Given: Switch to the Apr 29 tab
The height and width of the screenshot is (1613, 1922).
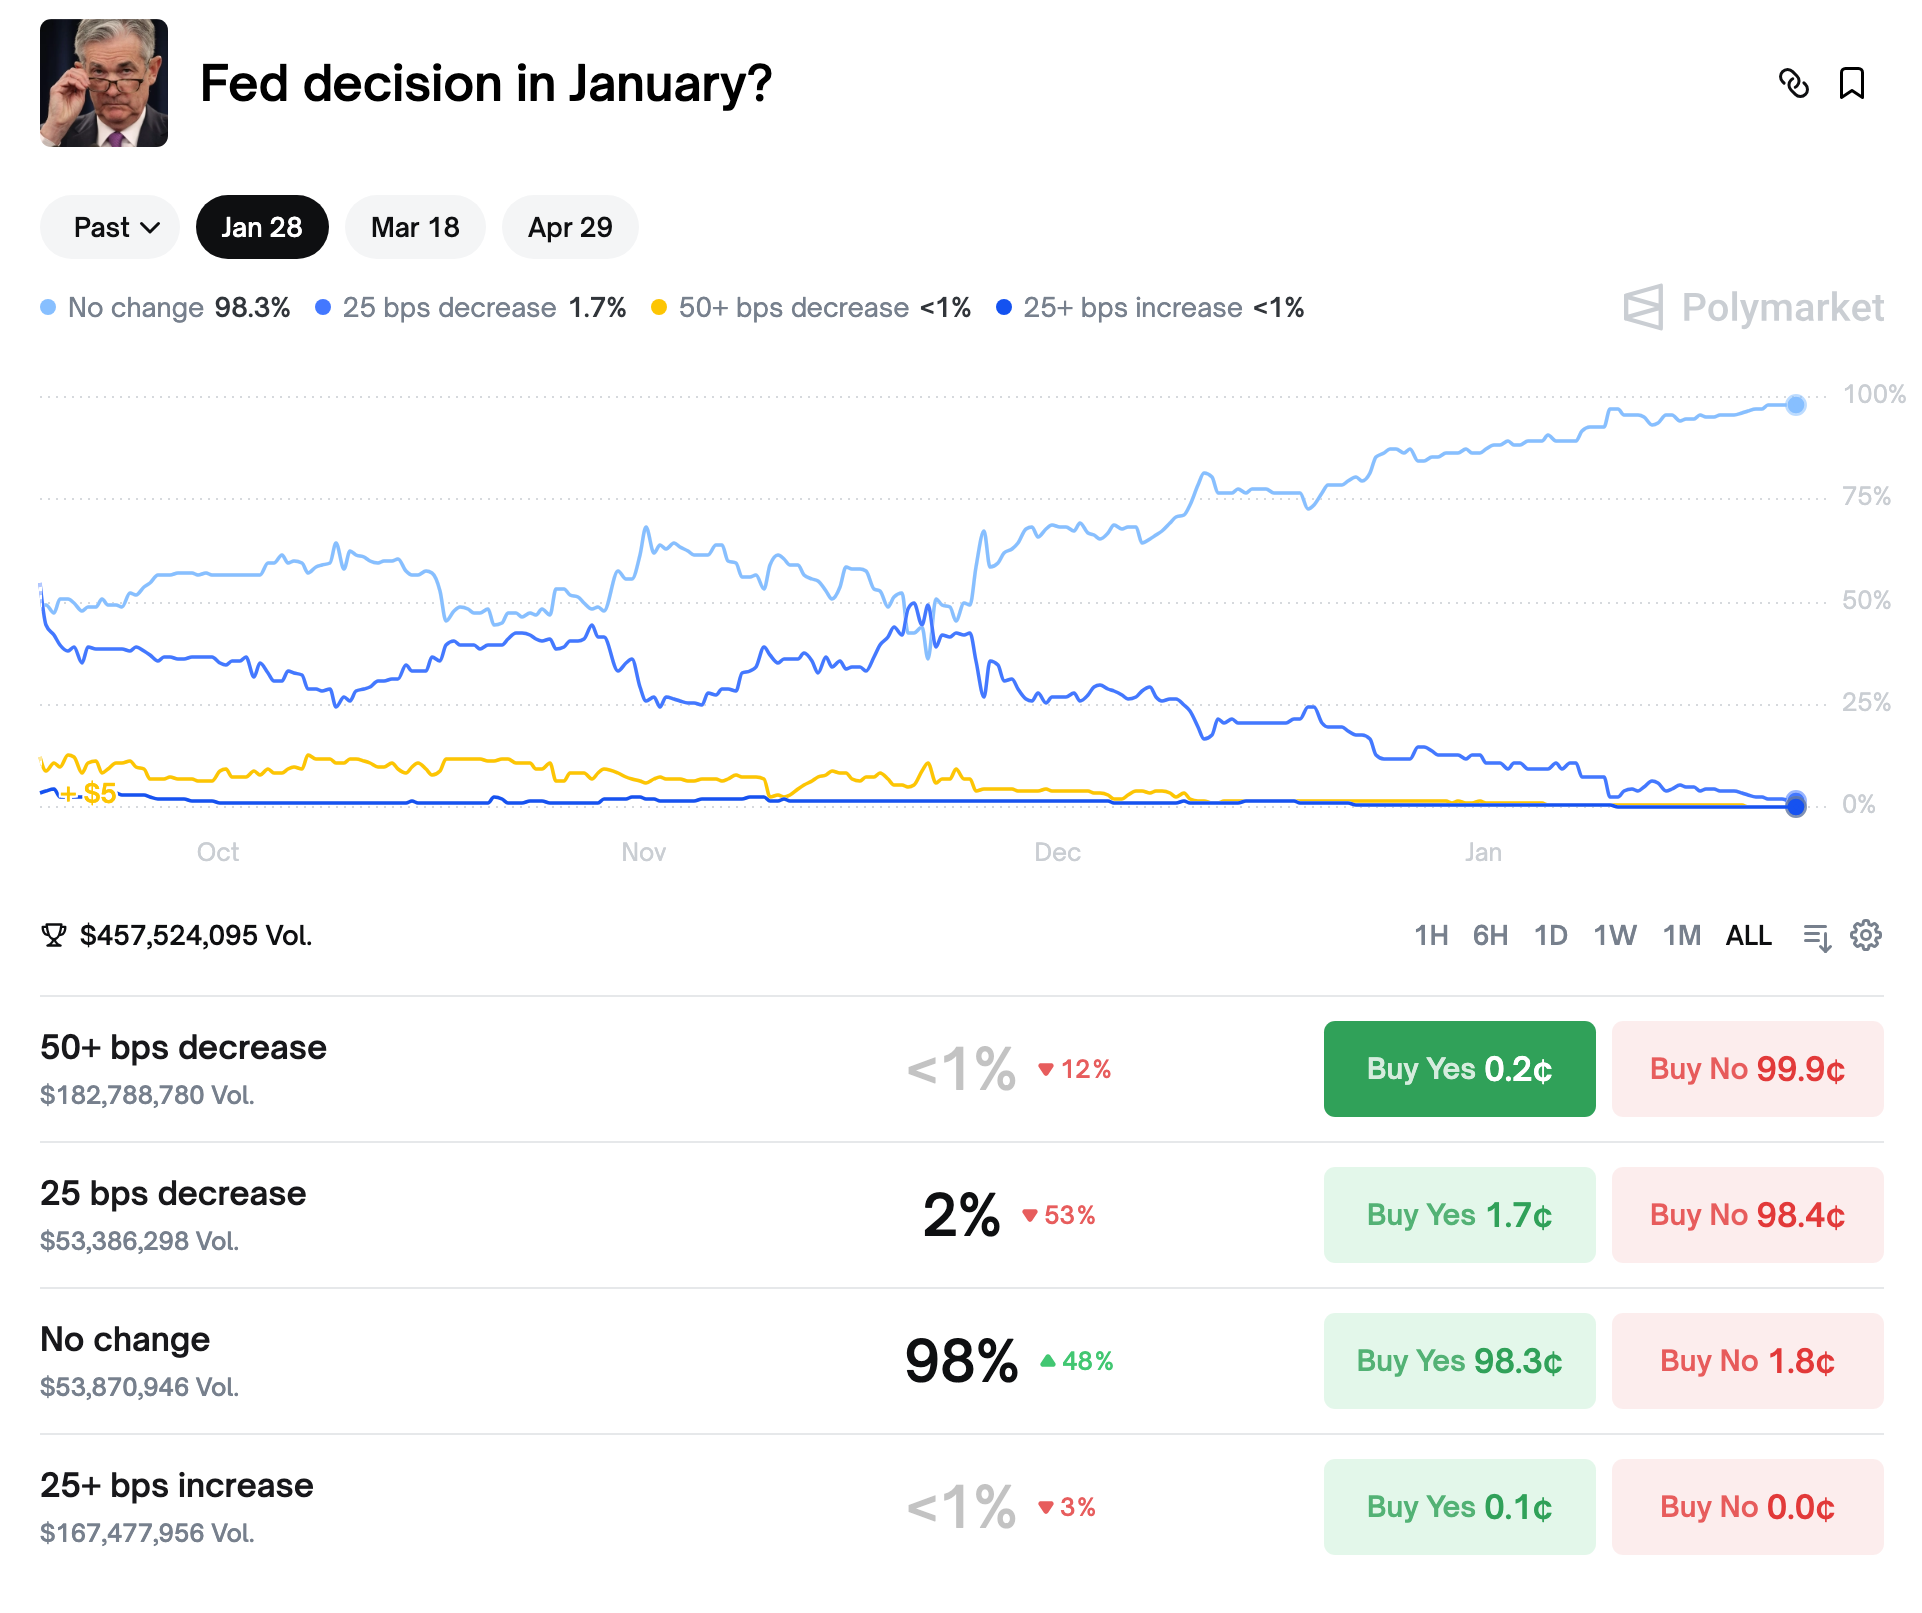Looking at the screenshot, I should pos(569,227).
